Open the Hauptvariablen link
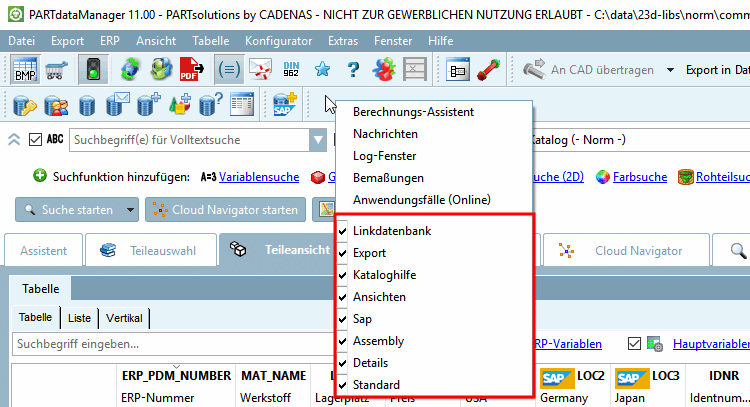750x407 pixels. tap(711, 343)
